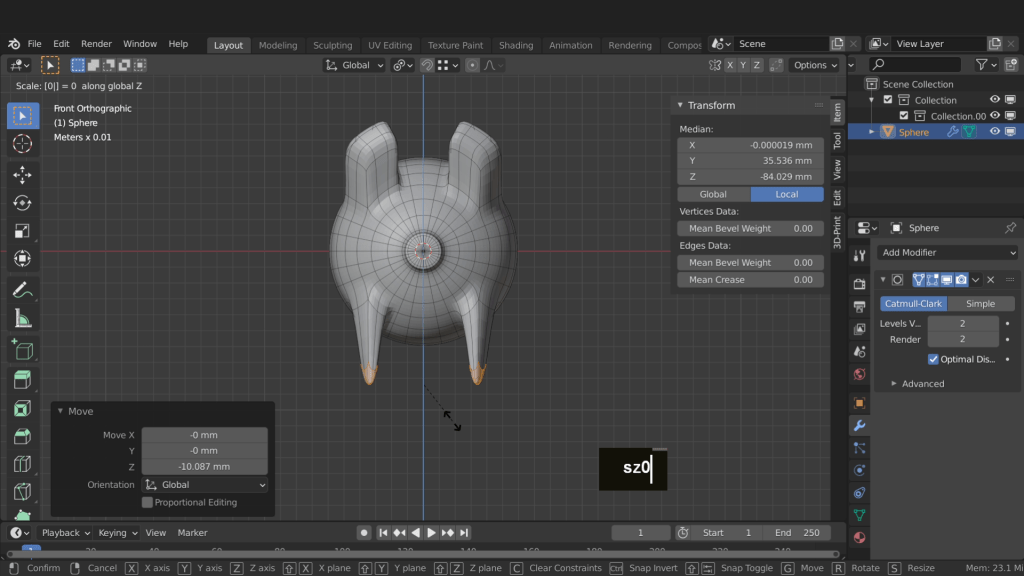Select the Annotate pencil tool
The height and width of the screenshot is (576, 1024).
(x=22, y=290)
